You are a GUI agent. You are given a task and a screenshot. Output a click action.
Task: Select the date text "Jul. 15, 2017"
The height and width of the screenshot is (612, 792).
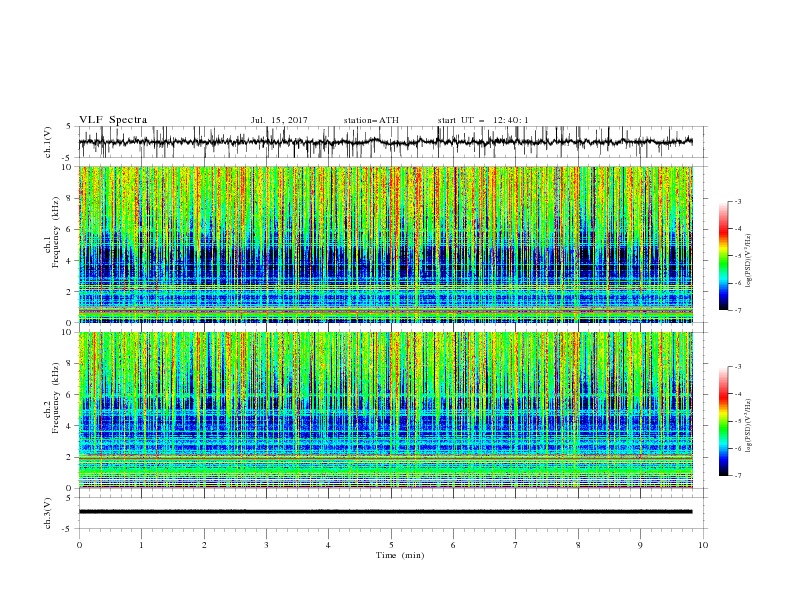click(279, 120)
